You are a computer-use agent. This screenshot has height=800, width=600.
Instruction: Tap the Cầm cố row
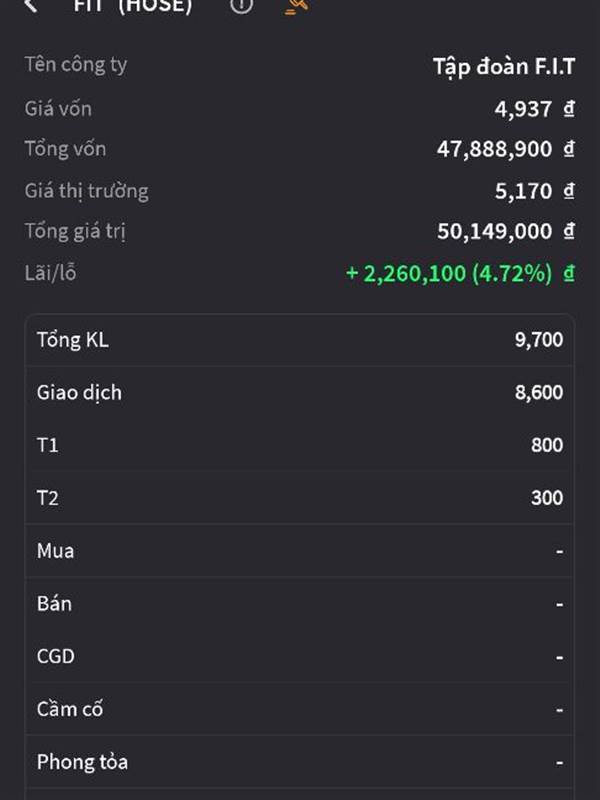[300, 710]
